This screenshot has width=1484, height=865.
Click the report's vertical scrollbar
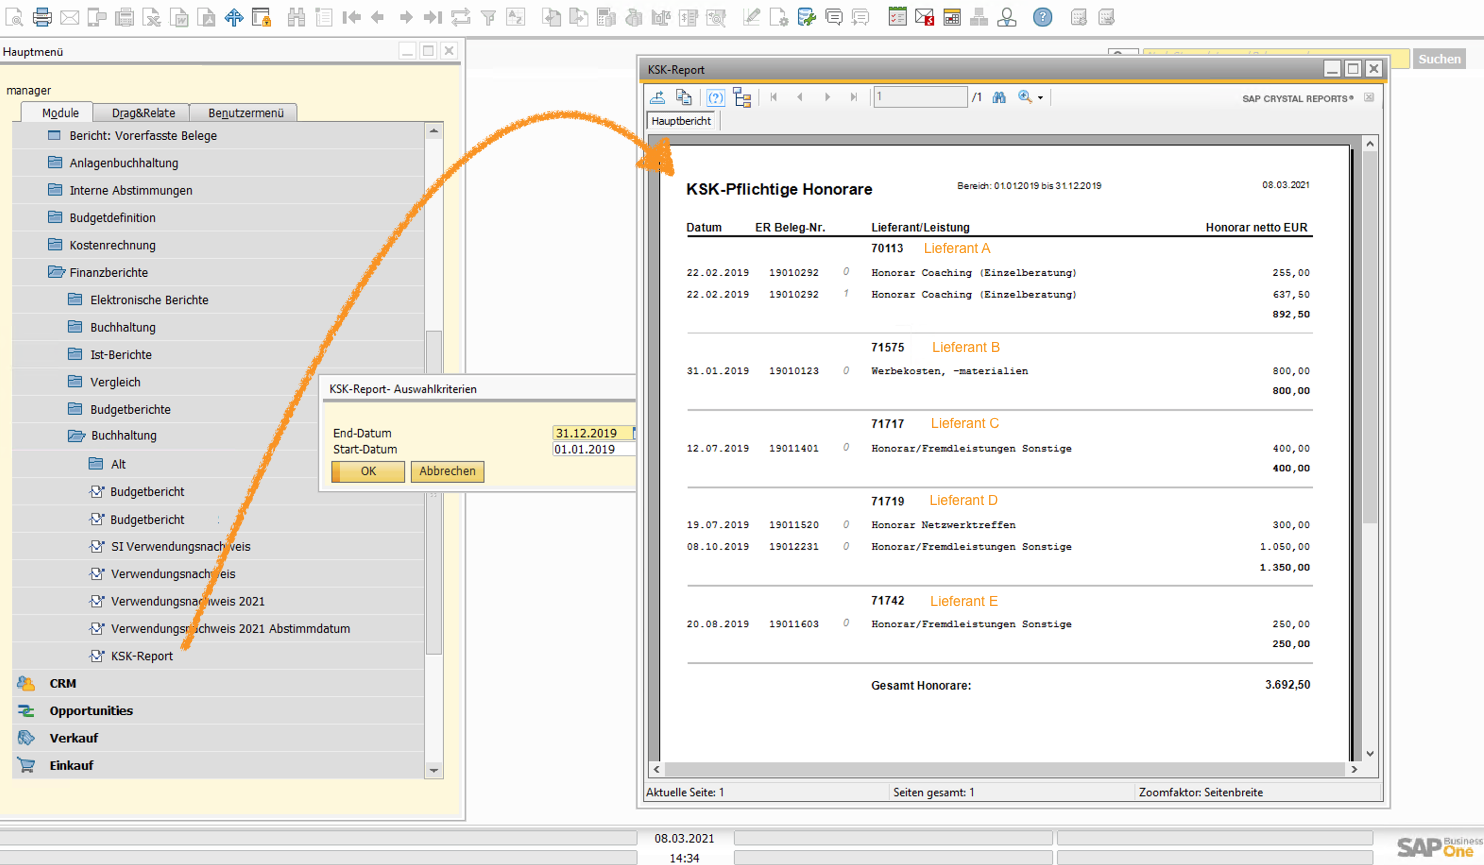[1370, 400]
